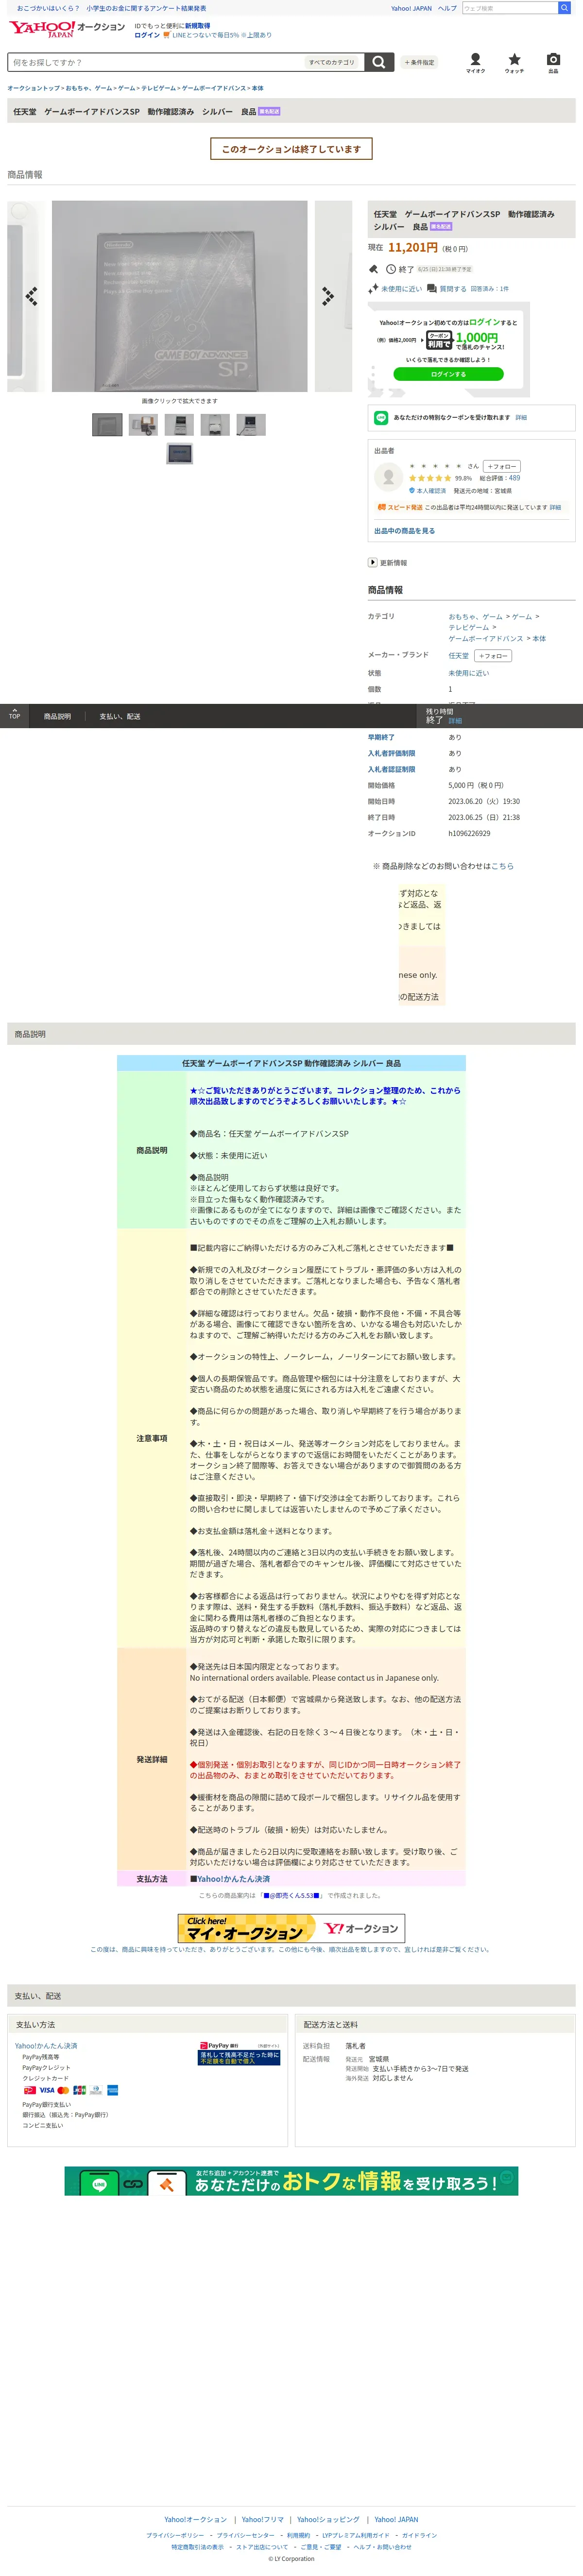The image size is (583, 2576).
Task: Jump to TOP in sticky bar
Action: point(14,716)
